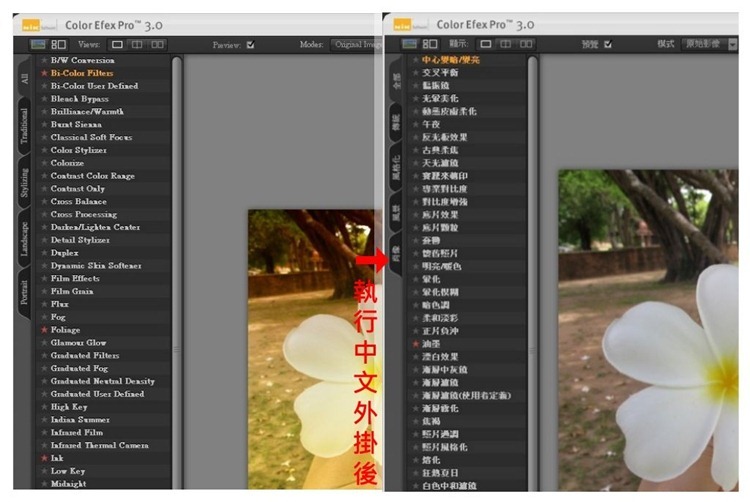Viewport: 750px width, 502px height.
Task: Toggle the Preview checkbox in English window
Action: pyautogui.click(x=251, y=45)
